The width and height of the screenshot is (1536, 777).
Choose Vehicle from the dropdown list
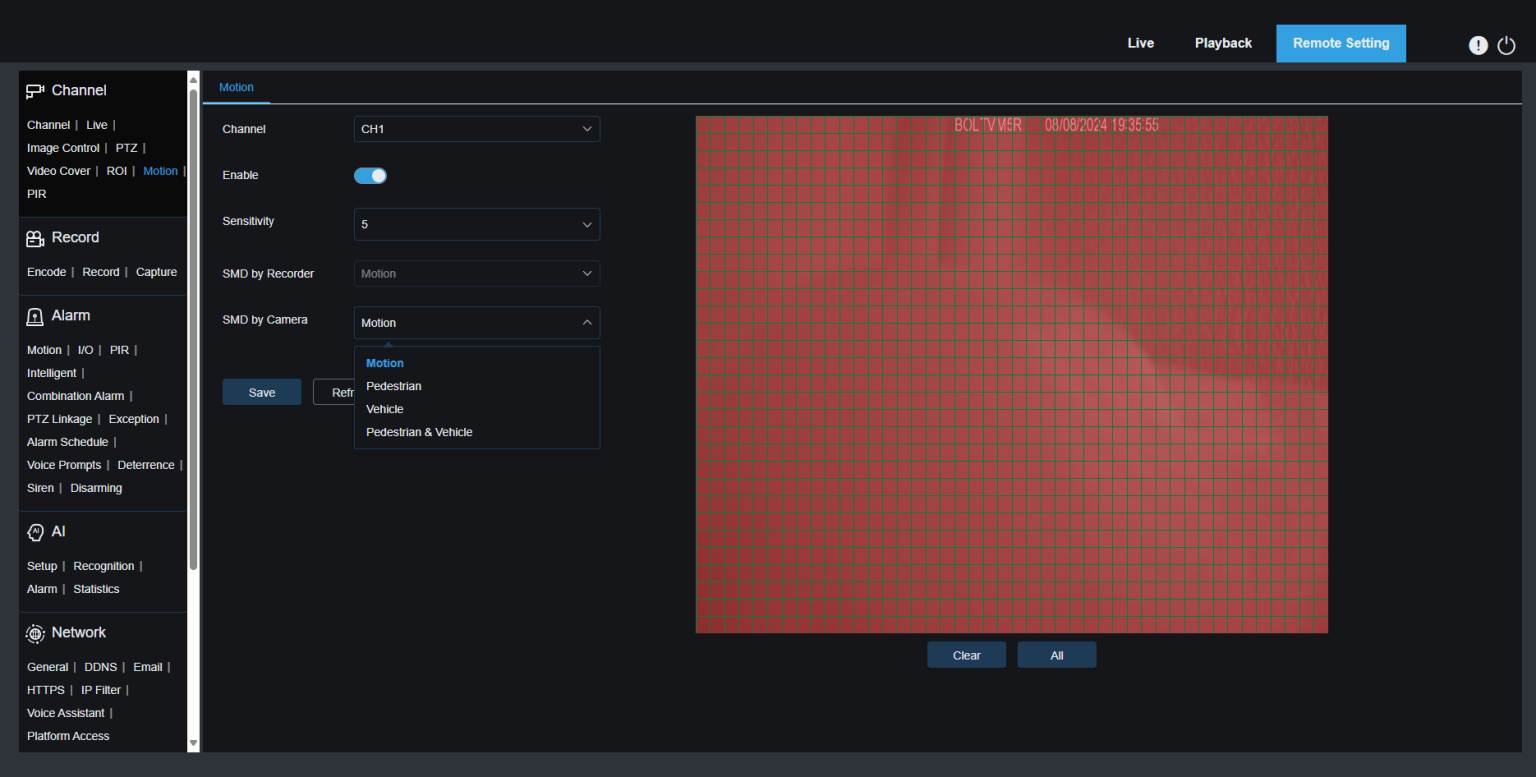[385, 410]
